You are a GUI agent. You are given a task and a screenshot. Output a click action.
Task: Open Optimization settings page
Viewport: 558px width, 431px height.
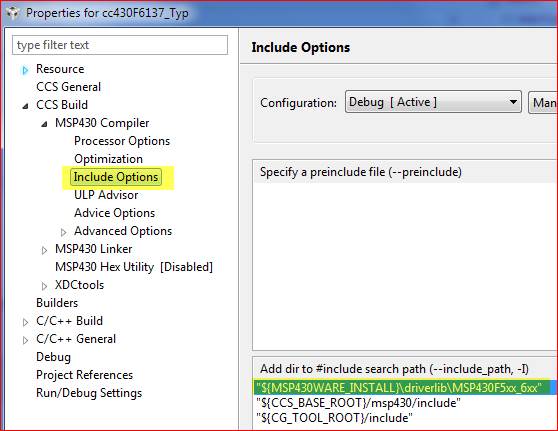[109, 159]
